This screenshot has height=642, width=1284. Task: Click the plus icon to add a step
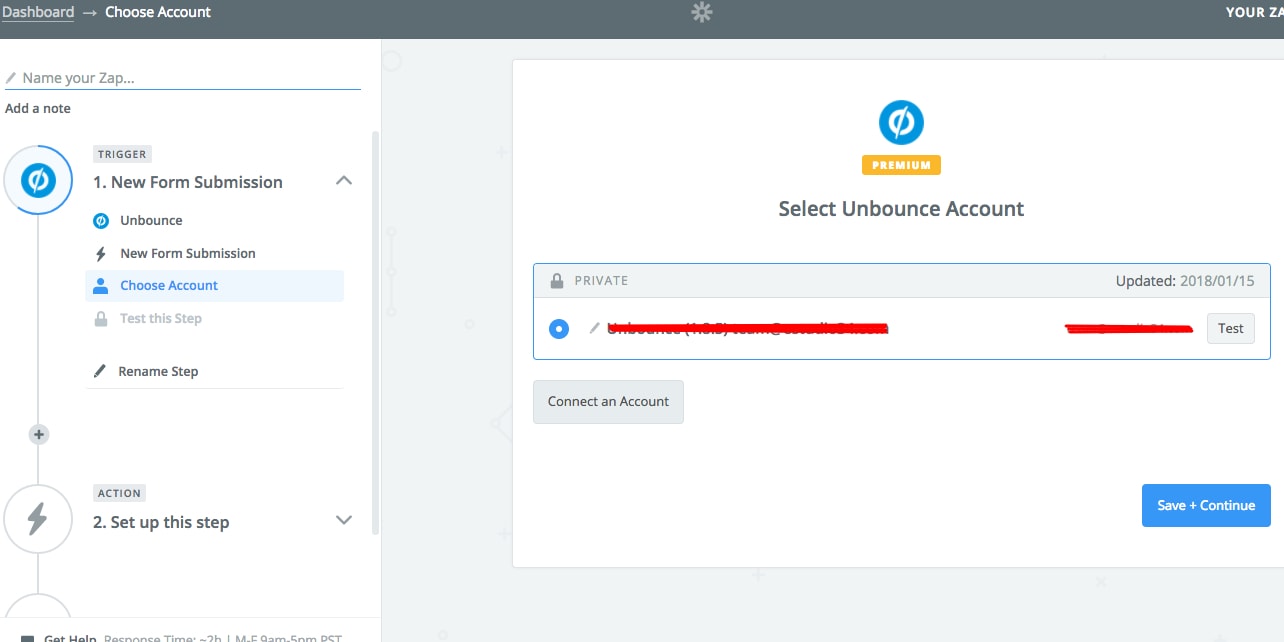[38, 434]
